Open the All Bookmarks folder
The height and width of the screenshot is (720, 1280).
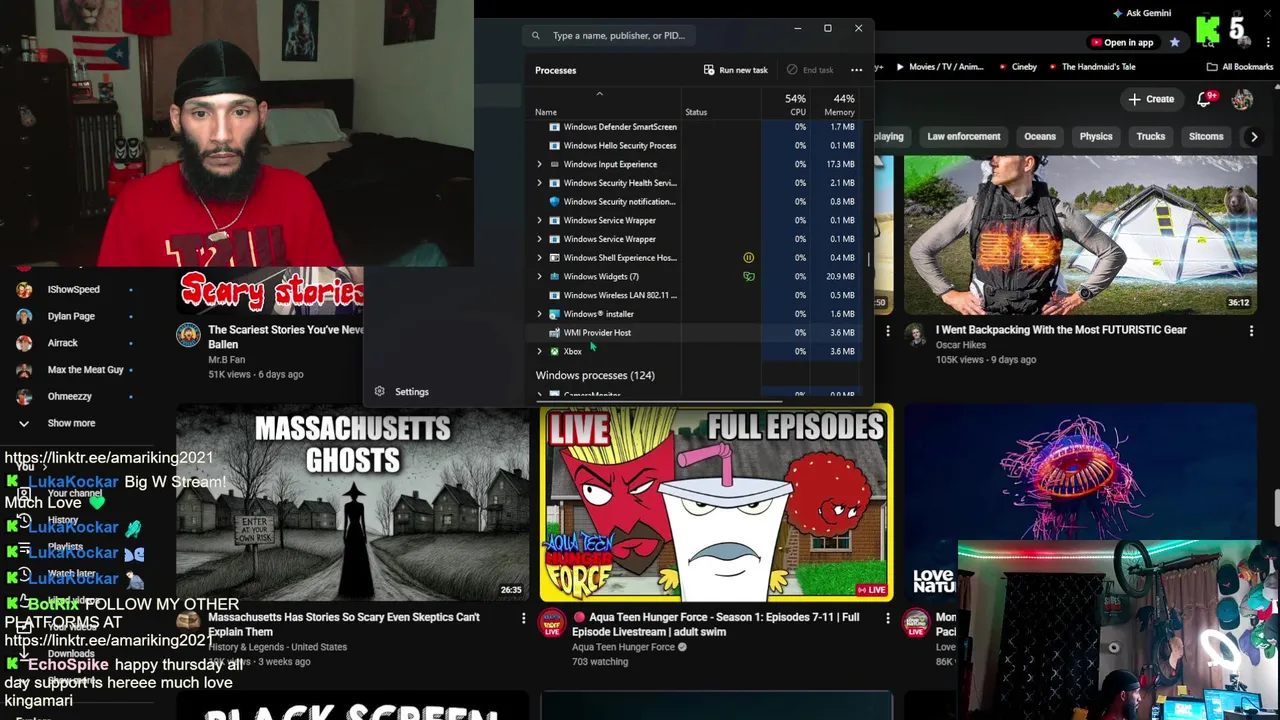[1240, 67]
